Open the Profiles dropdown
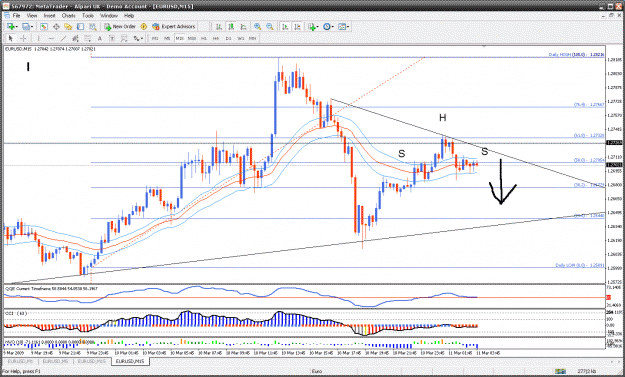Screen dimensions: 625x377 [28, 27]
